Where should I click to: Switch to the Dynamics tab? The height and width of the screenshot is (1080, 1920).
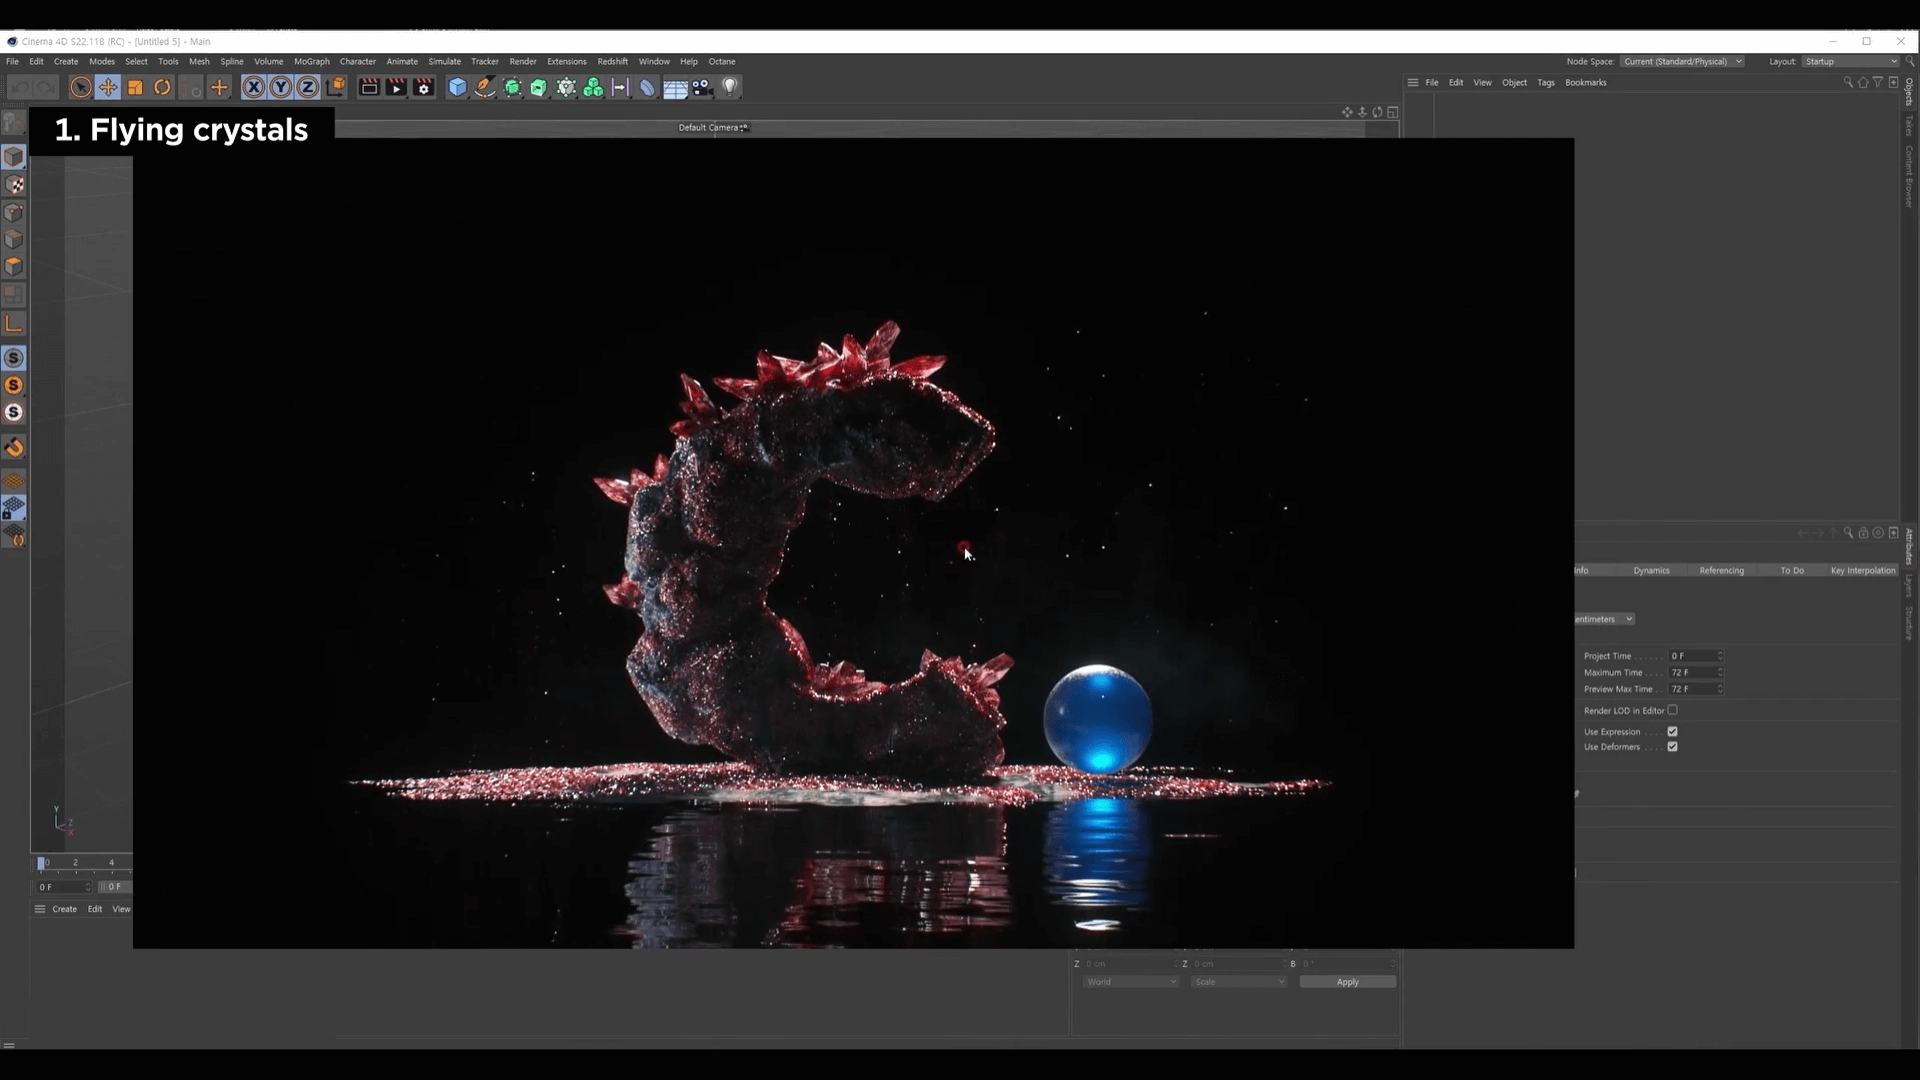click(x=1651, y=571)
